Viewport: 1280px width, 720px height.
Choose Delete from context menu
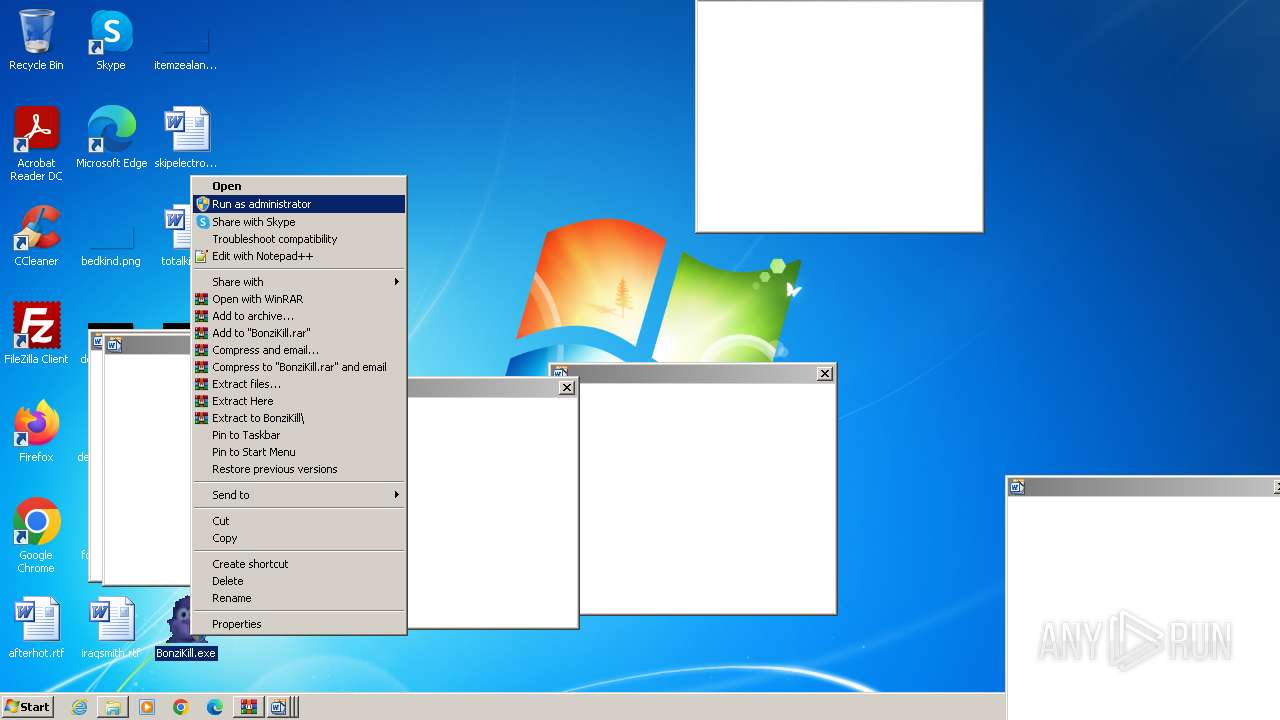pos(299,581)
